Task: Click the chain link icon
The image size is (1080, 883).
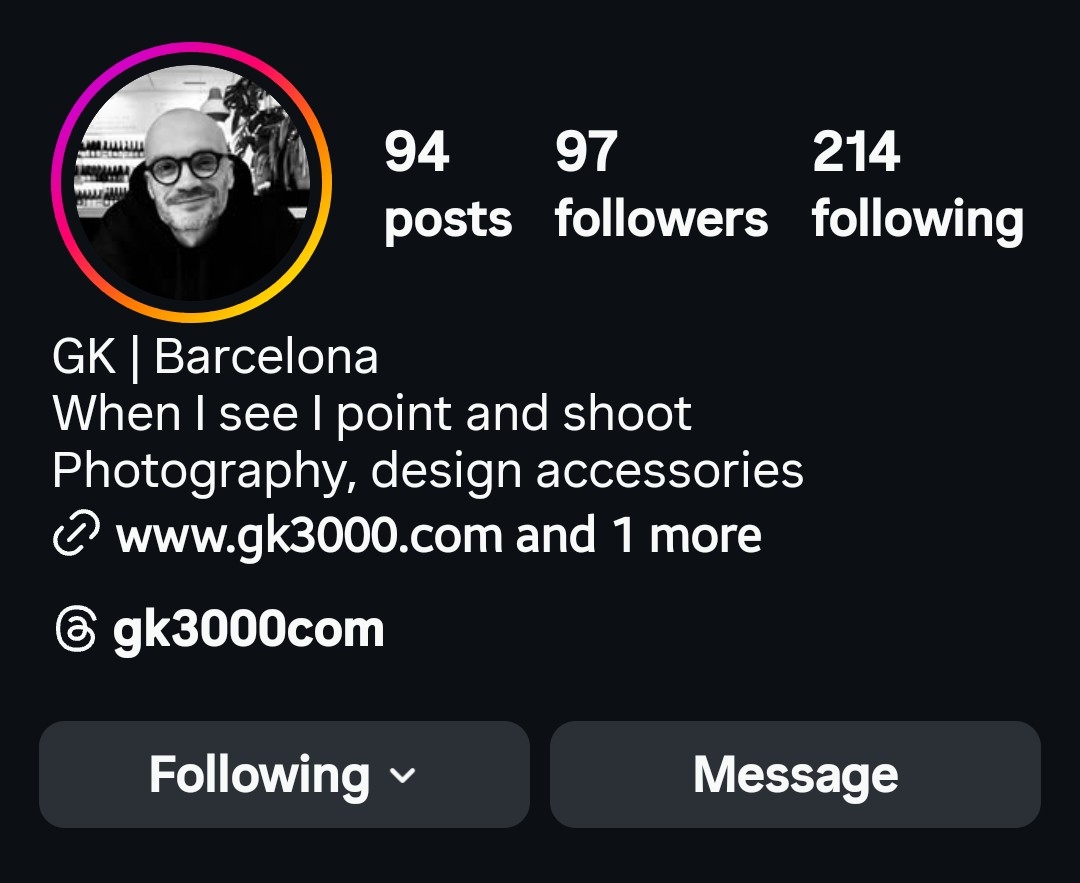Action: click(x=76, y=533)
